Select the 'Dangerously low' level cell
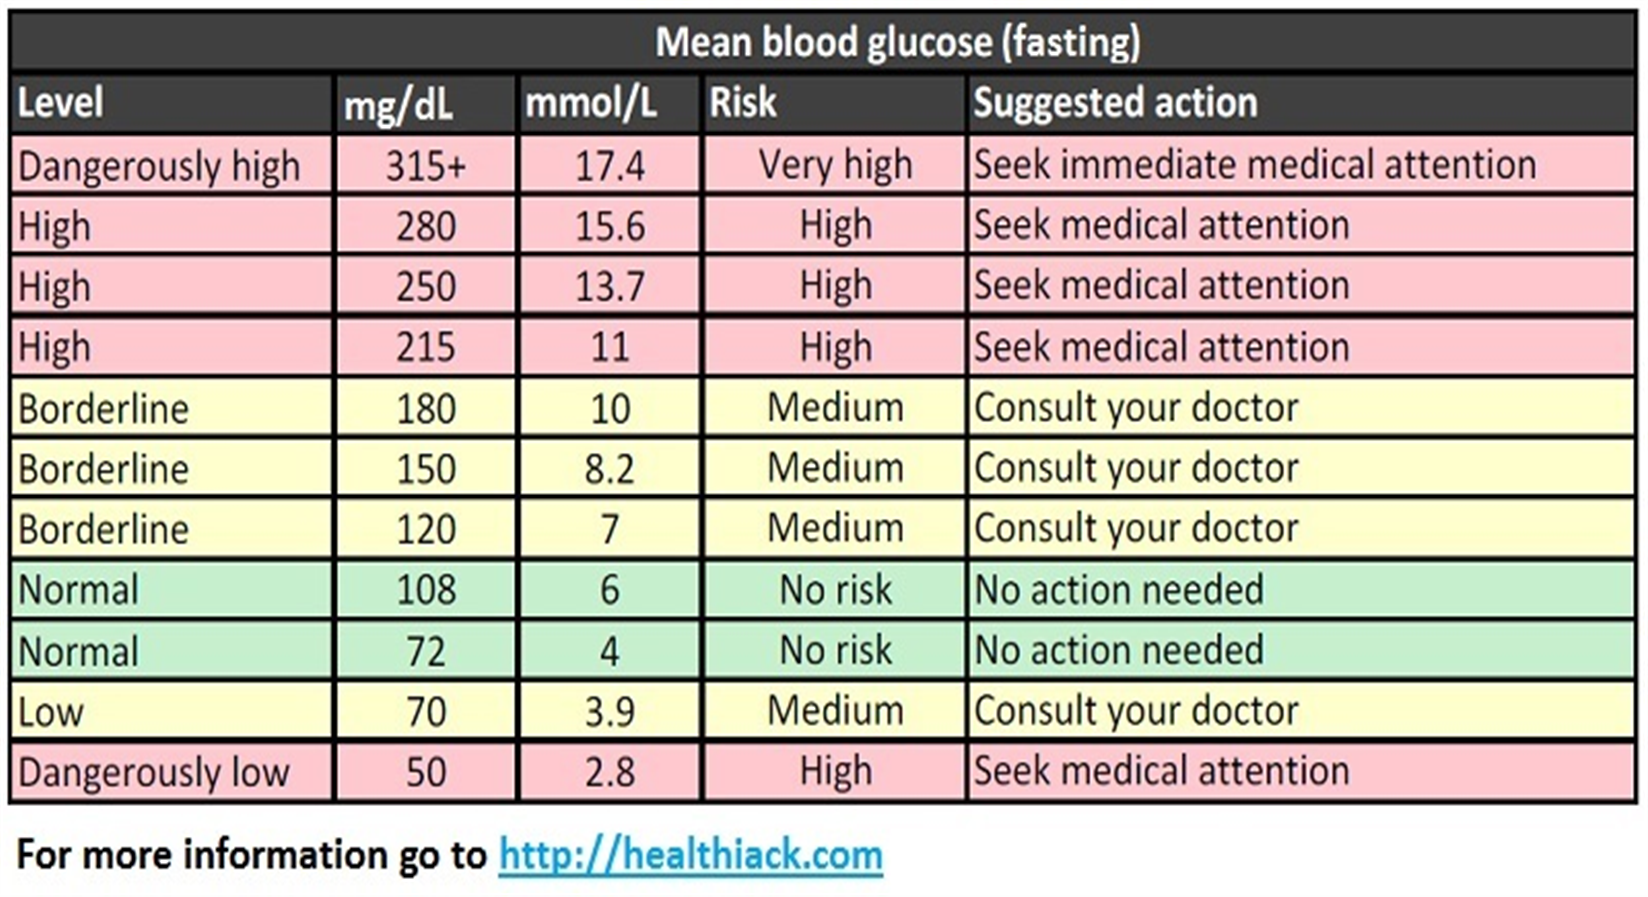 154,772
